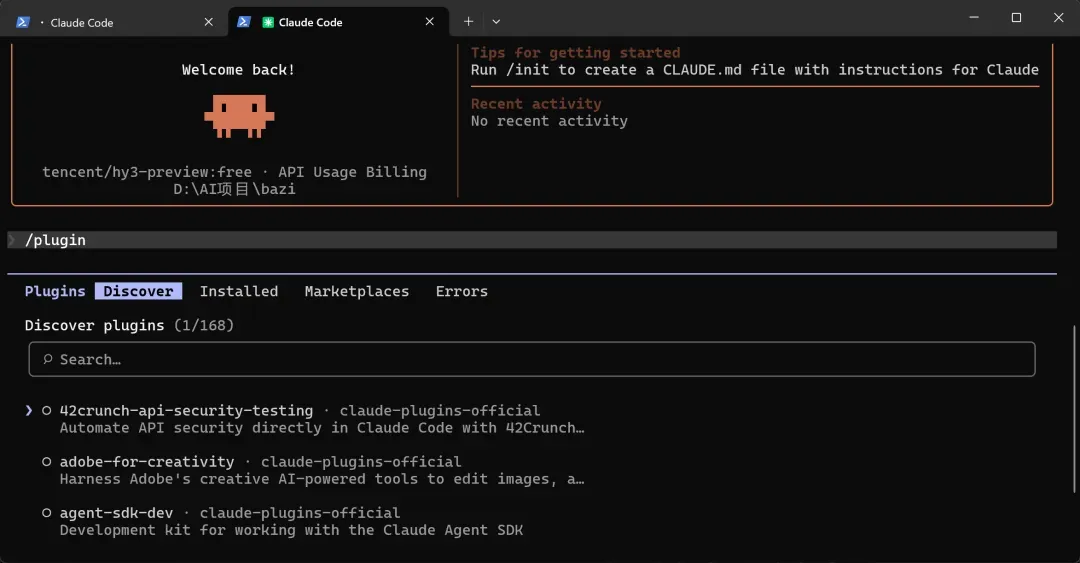The image size is (1080, 563).
Task: Close the first Claude Code tab
Action: 209,22
